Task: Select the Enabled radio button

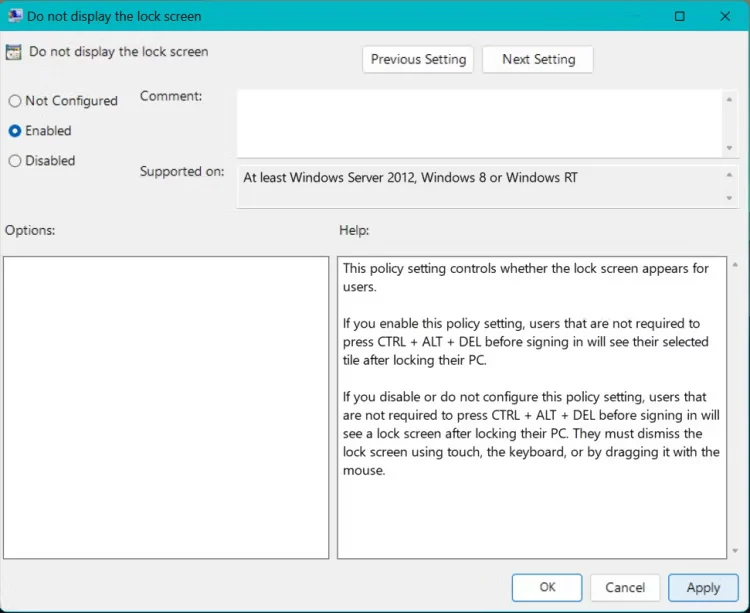Action: (15, 131)
